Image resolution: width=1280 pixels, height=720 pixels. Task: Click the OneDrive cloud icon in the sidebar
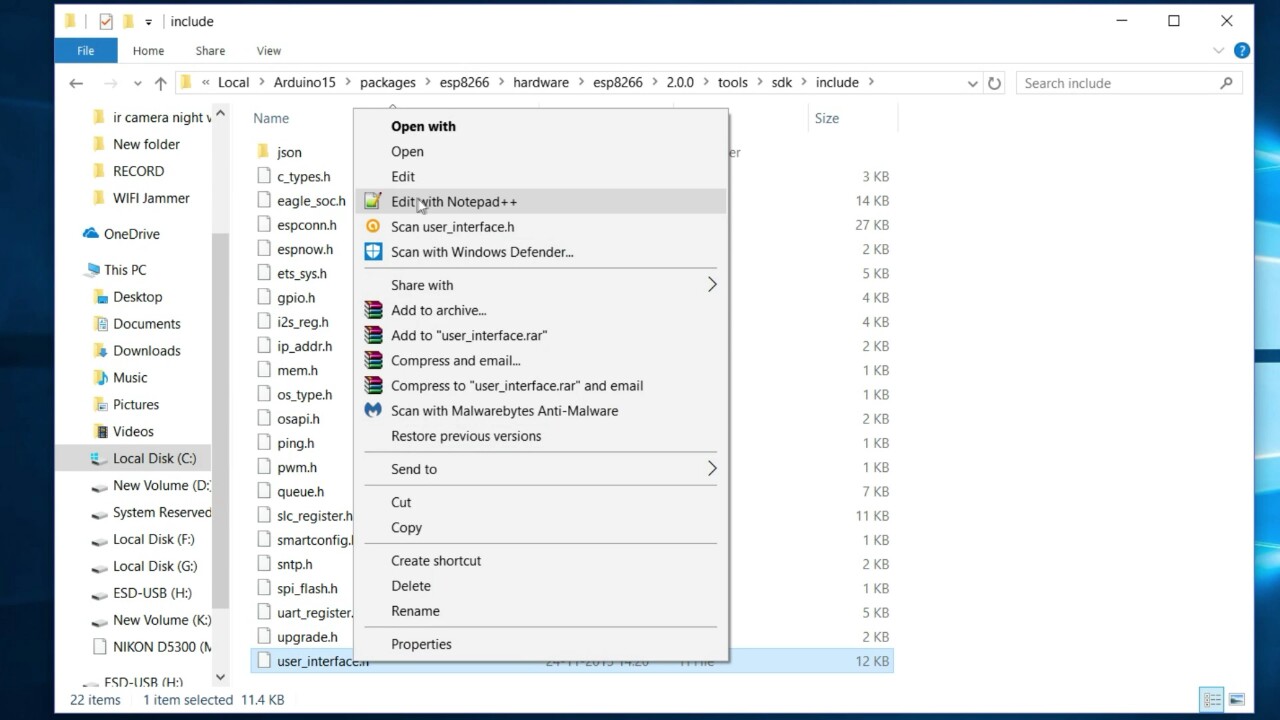point(91,234)
